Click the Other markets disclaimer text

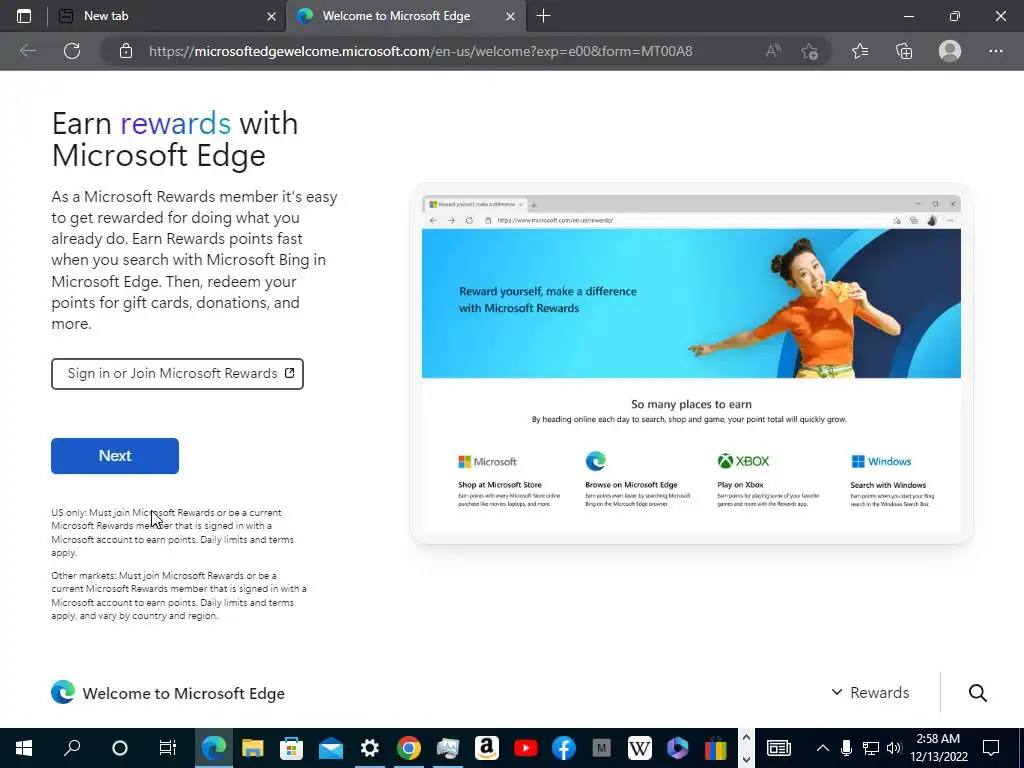[x=179, y=596]
